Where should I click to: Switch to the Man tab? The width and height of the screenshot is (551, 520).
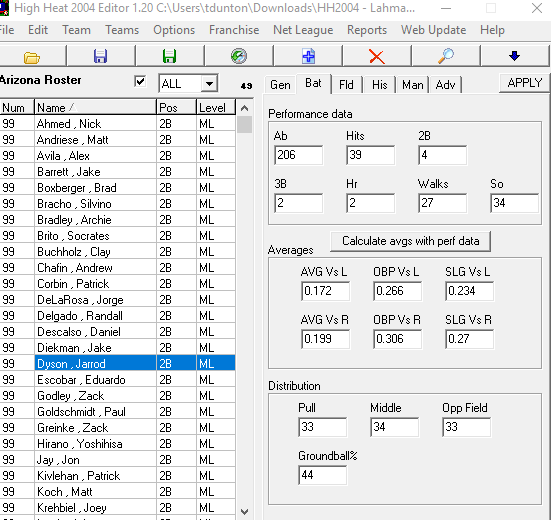413,85
